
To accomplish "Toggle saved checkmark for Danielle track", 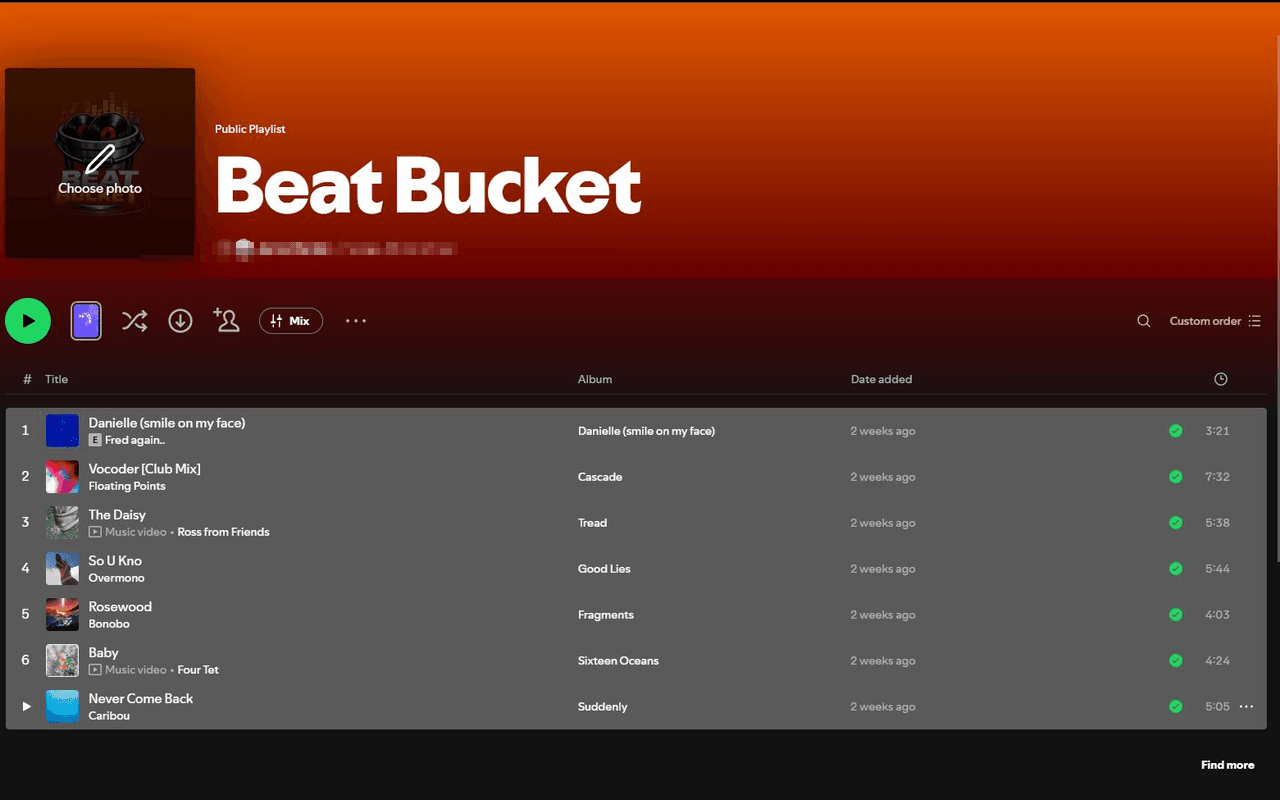I will click(x=1176, y=431).
